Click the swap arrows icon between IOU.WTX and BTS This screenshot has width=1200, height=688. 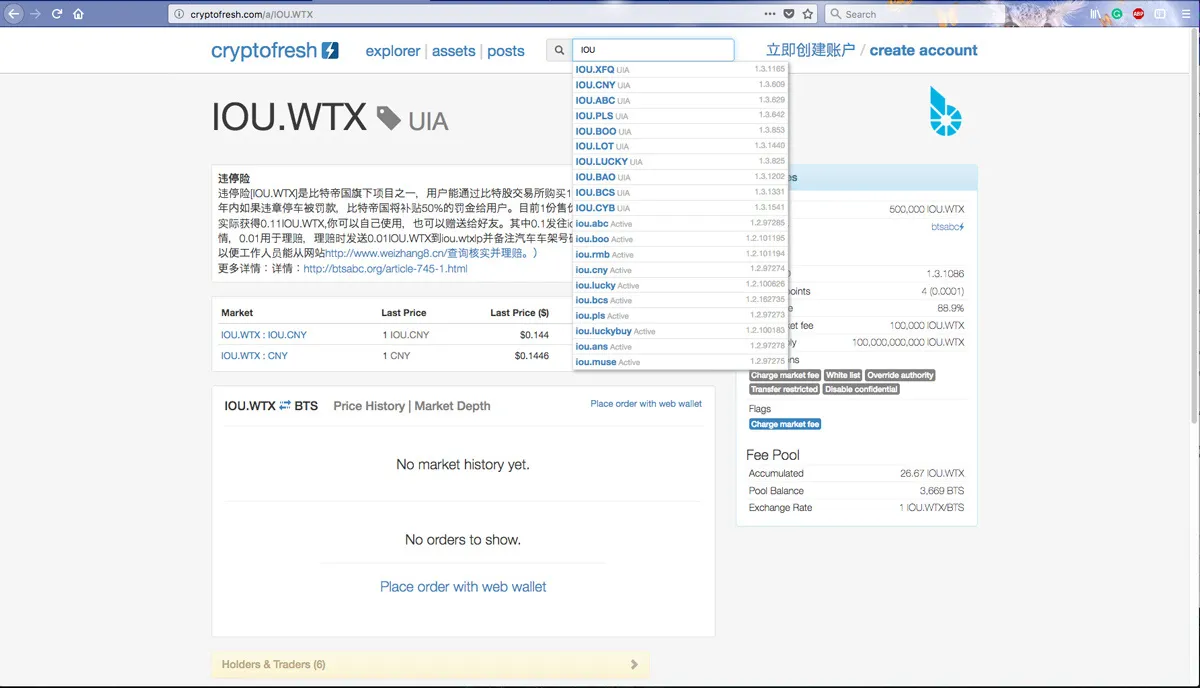point(285,406)
